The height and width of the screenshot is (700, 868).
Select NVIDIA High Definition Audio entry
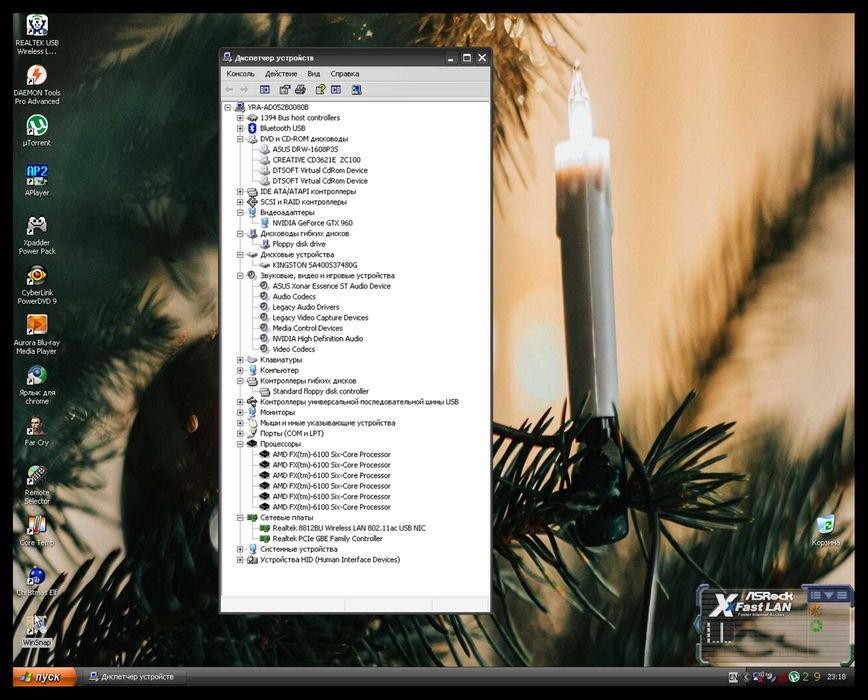coord(318,339)
